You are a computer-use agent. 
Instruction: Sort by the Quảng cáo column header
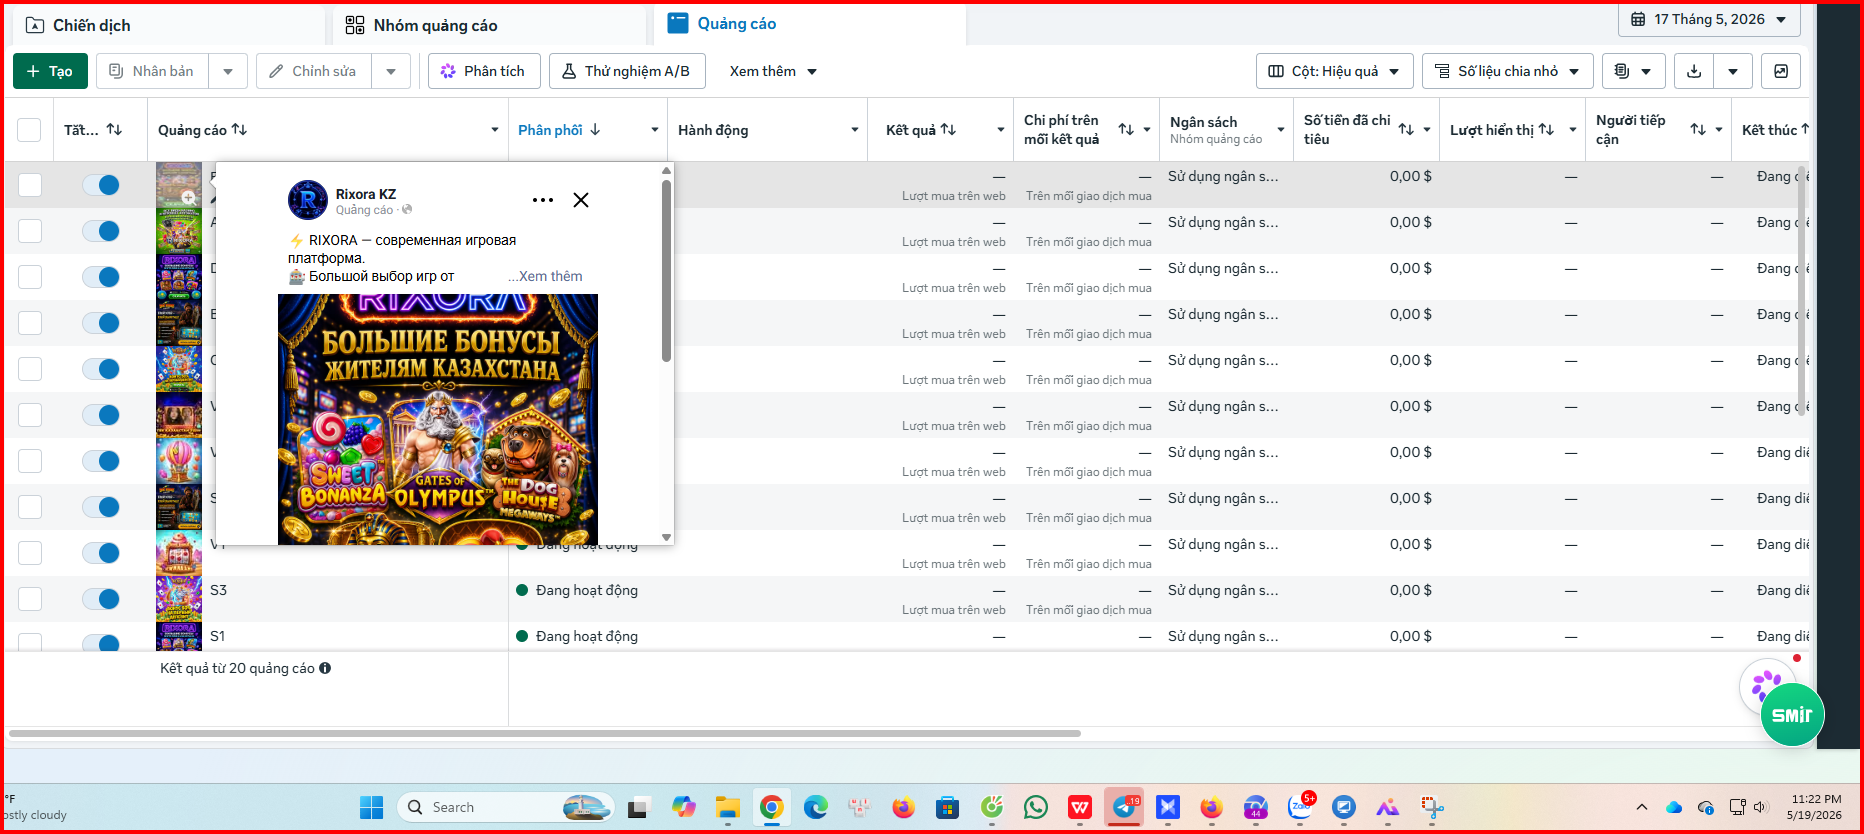202,130
